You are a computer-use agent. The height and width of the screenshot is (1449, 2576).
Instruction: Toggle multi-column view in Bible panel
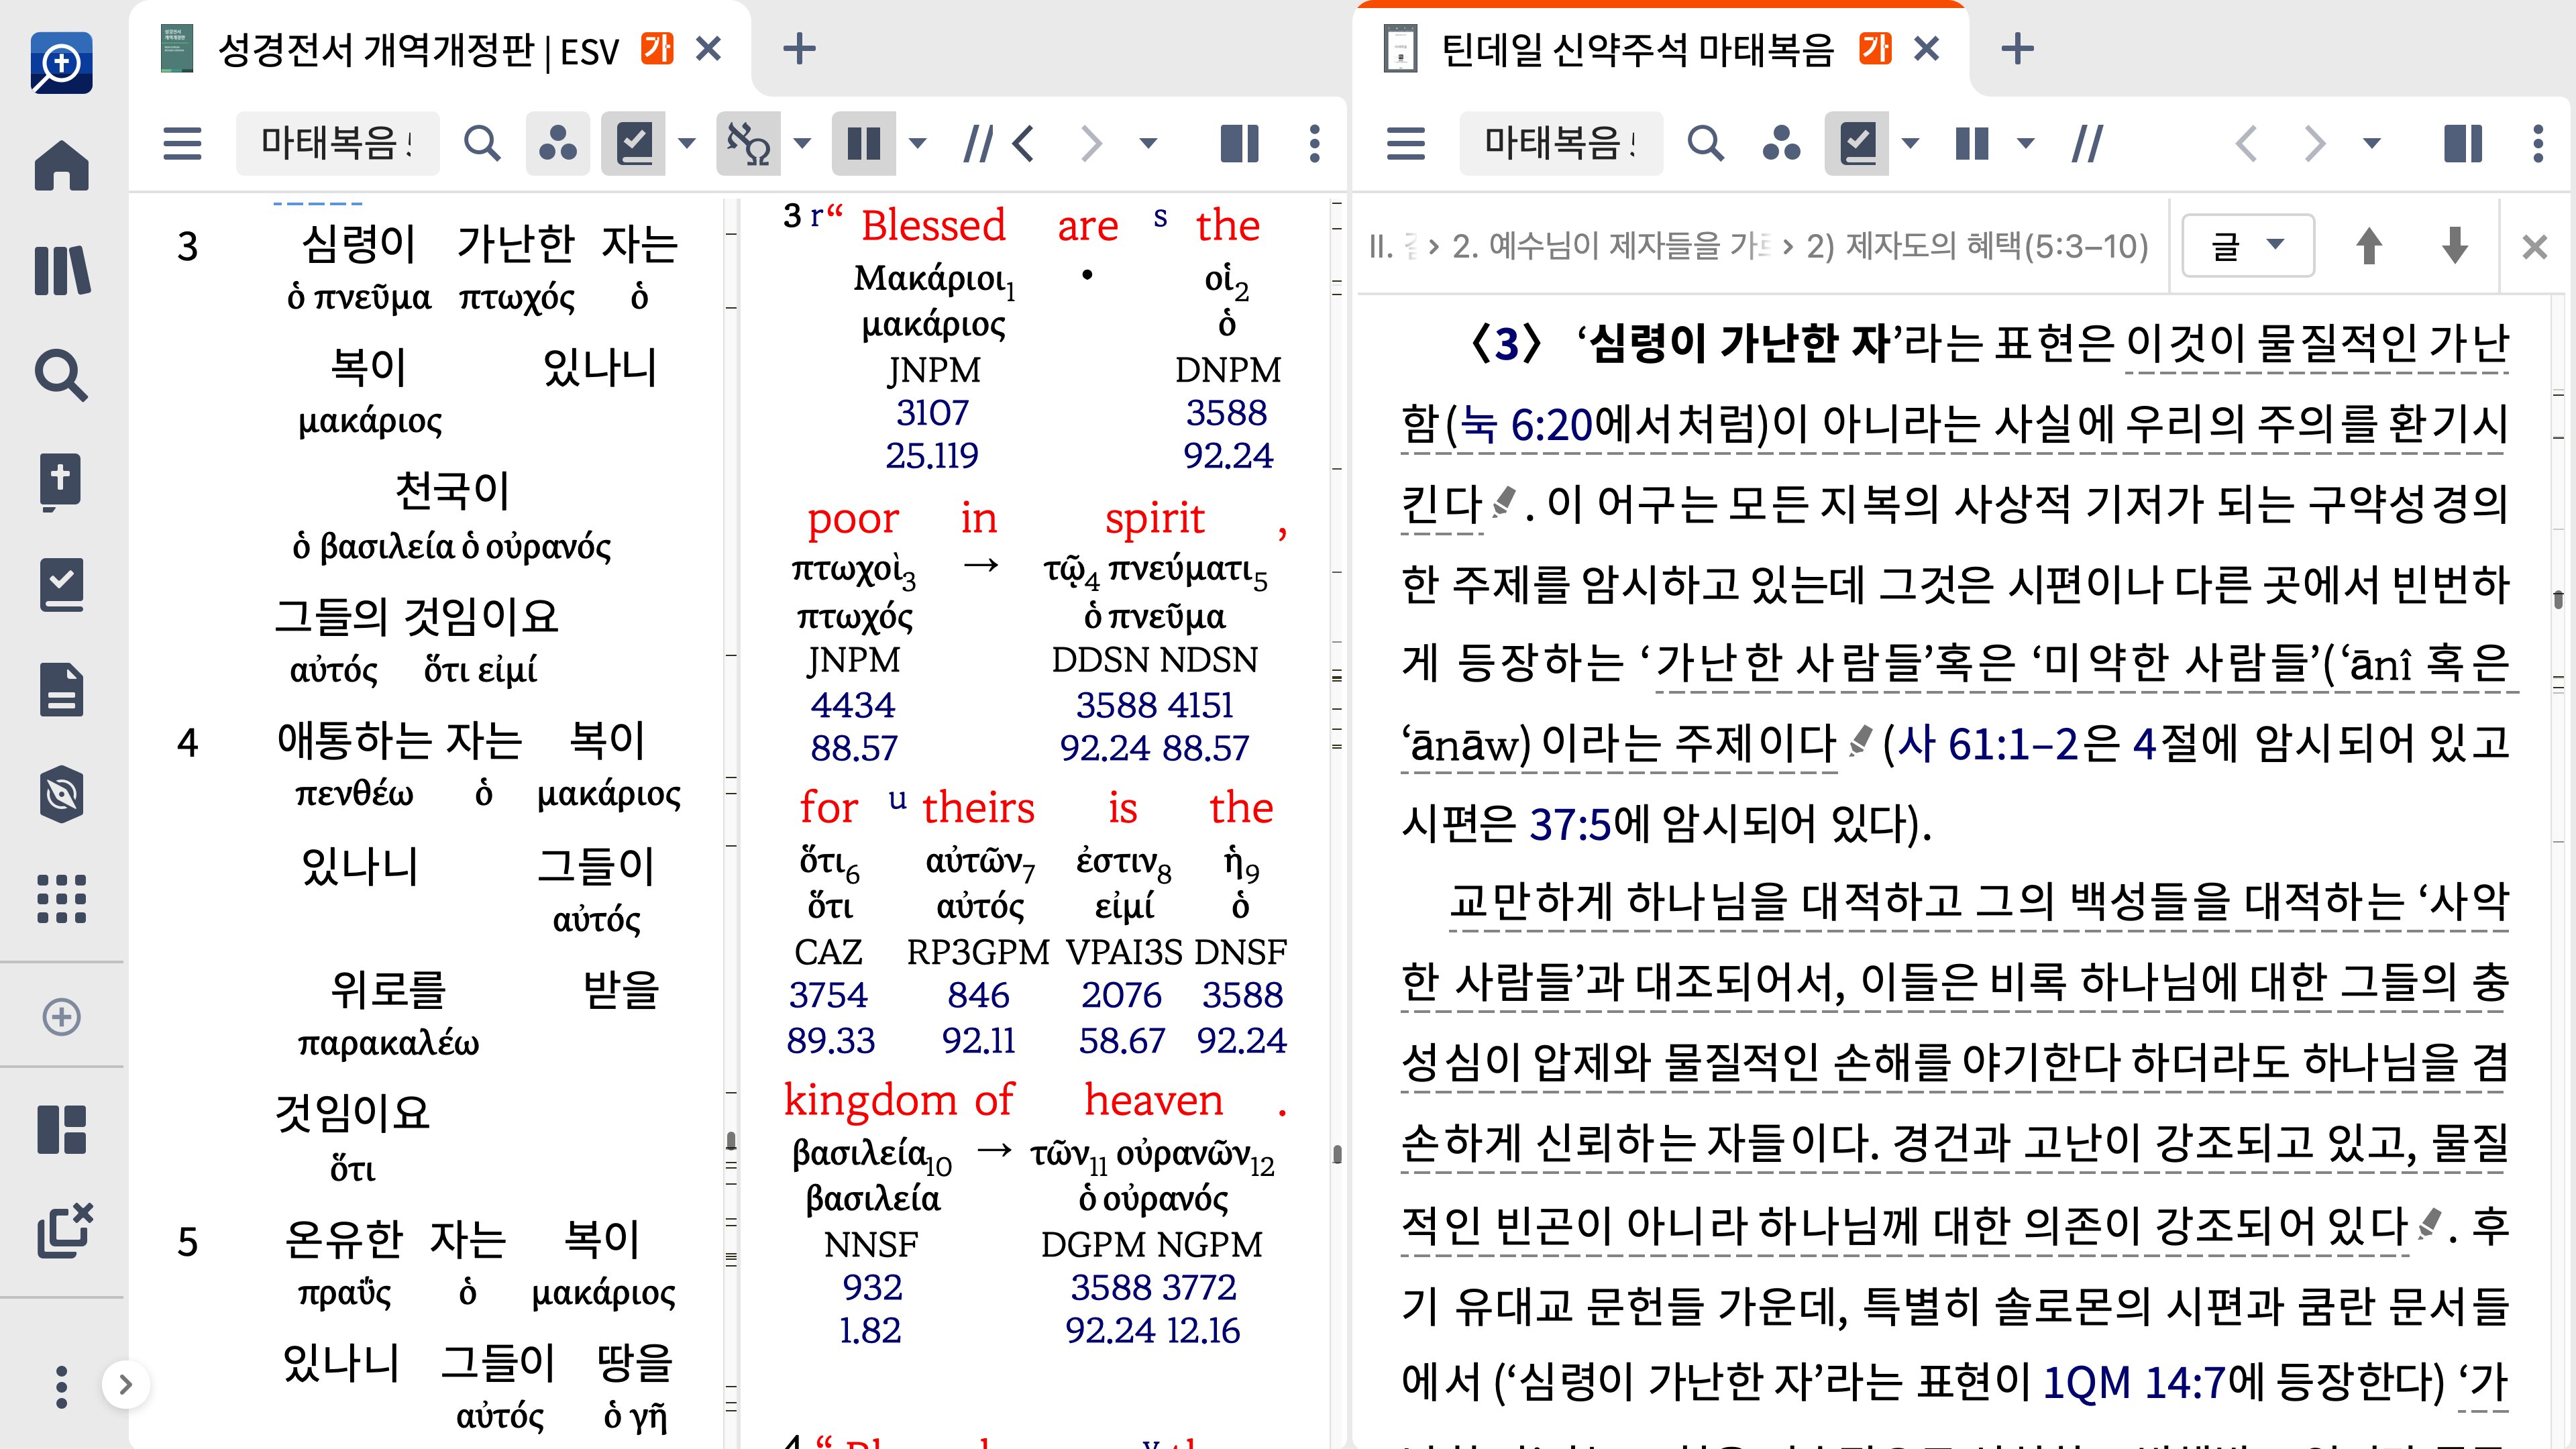864,144
